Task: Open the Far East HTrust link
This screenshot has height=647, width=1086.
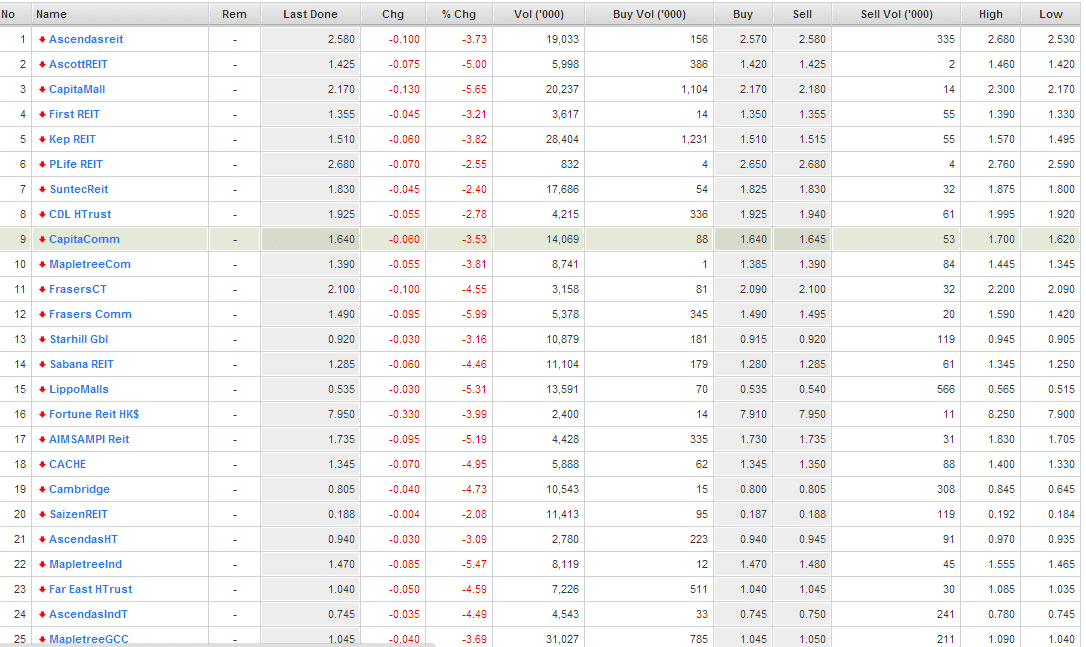Action: coord(91,589)
